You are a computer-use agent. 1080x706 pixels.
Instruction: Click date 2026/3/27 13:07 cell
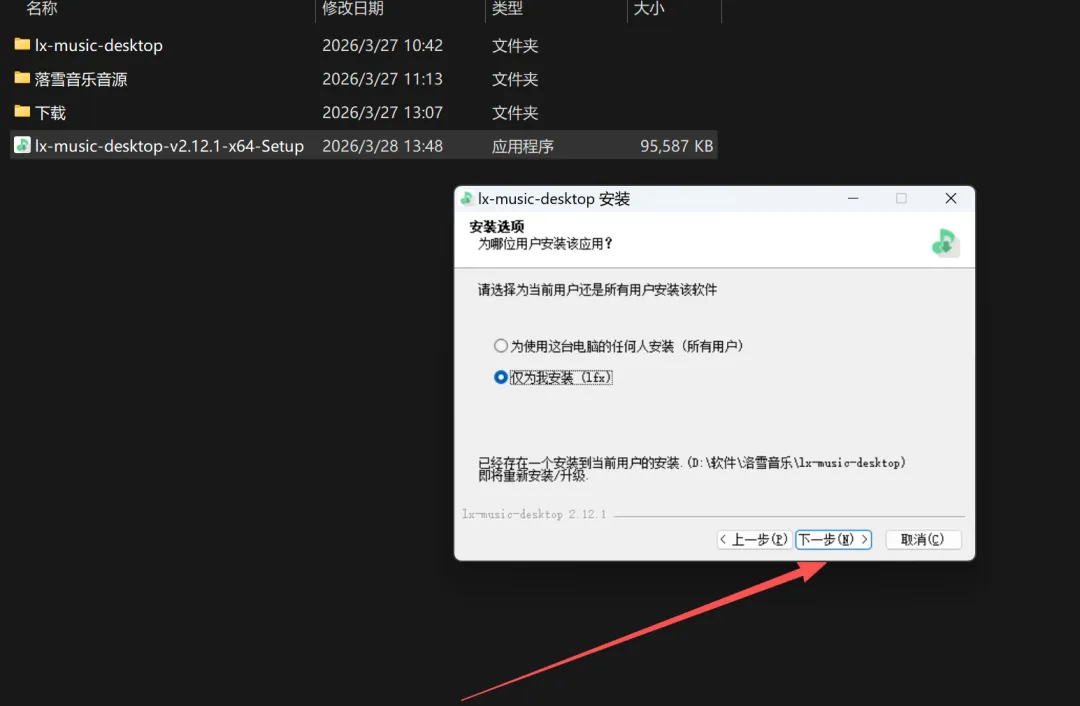pyautogui.click(x=382, y=112)
